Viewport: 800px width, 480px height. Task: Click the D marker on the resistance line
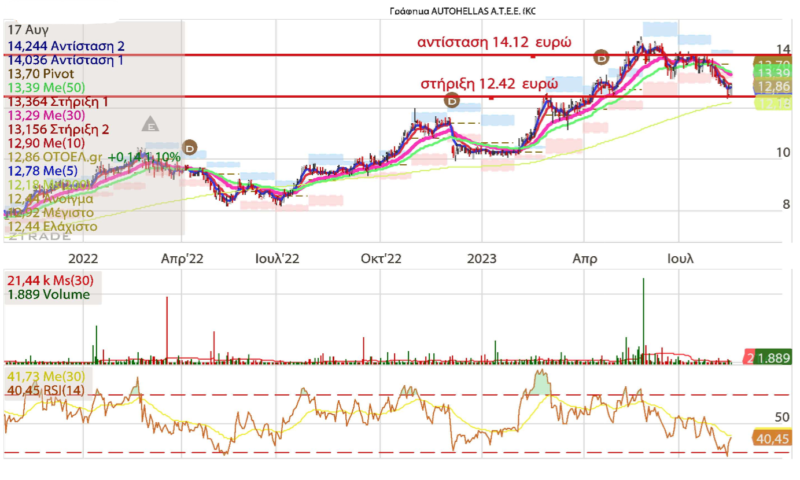tap(602, 57)
